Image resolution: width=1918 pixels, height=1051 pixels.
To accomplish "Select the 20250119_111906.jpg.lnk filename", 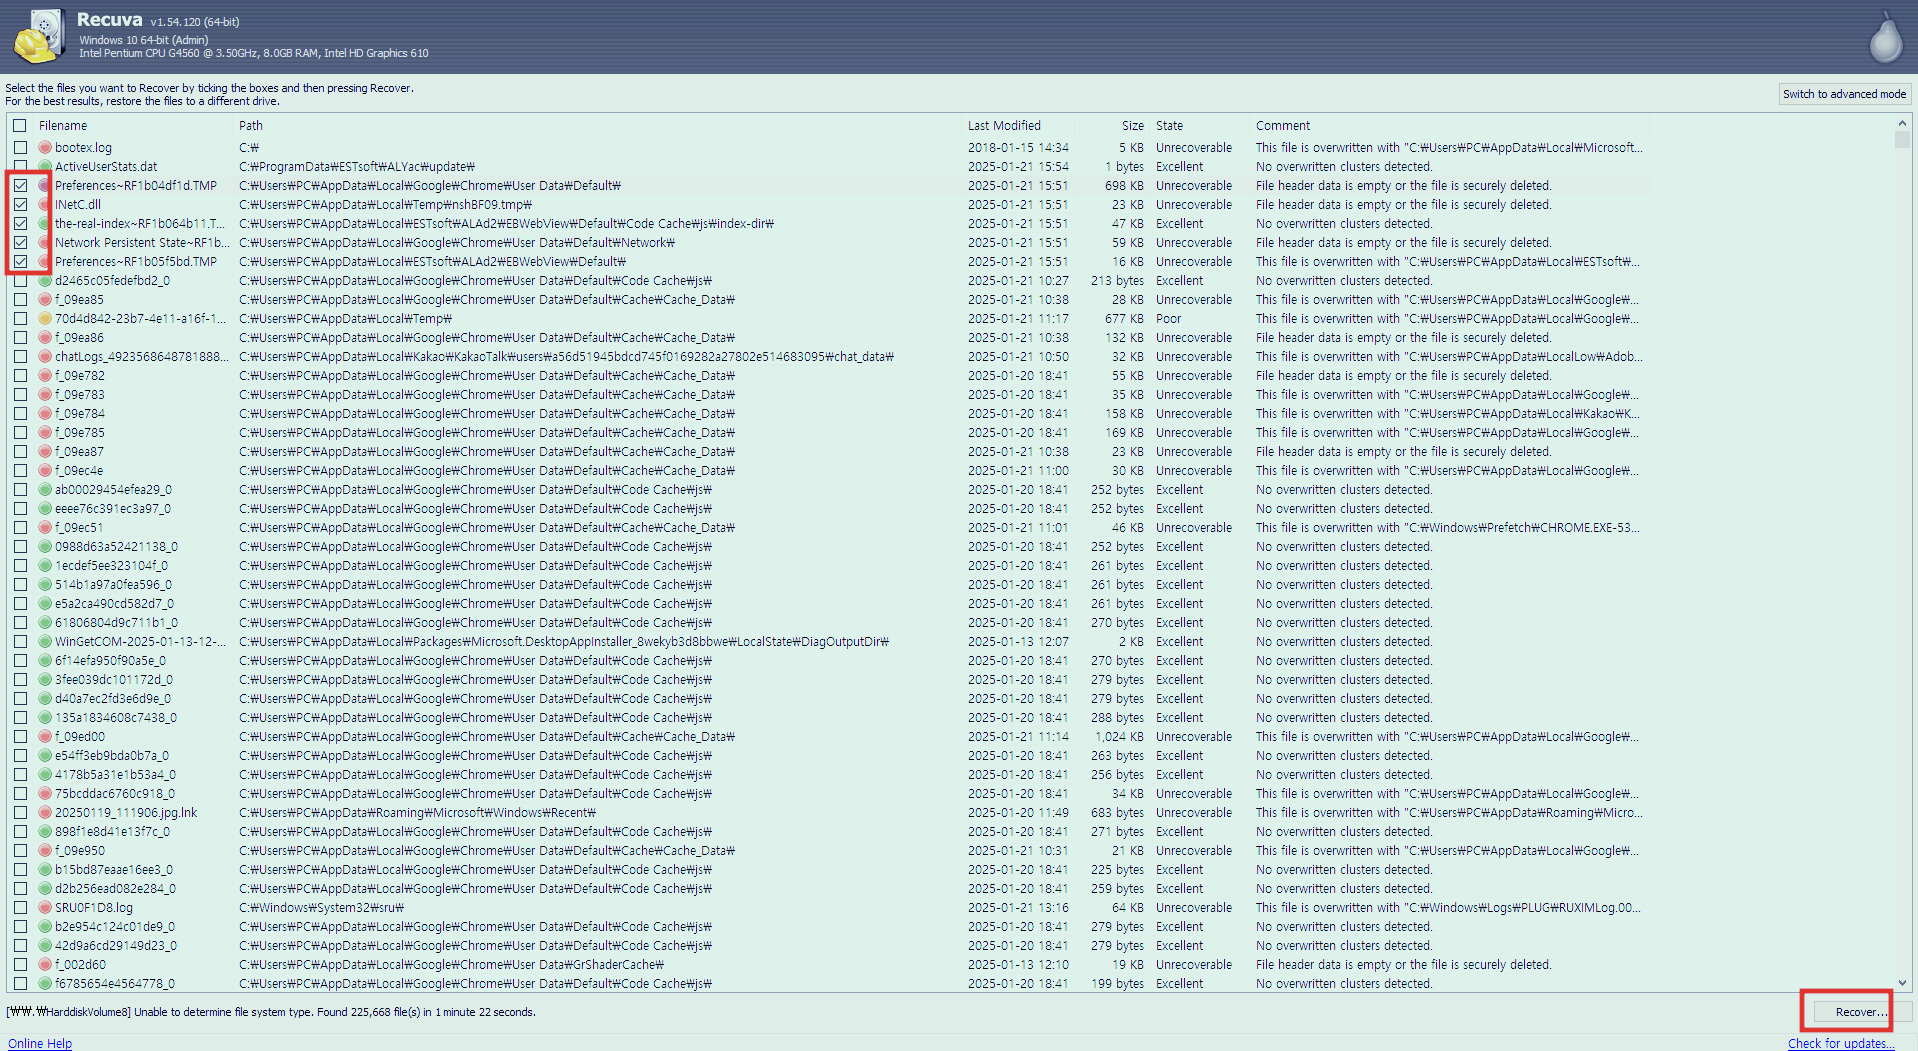I will coord(126,813).
